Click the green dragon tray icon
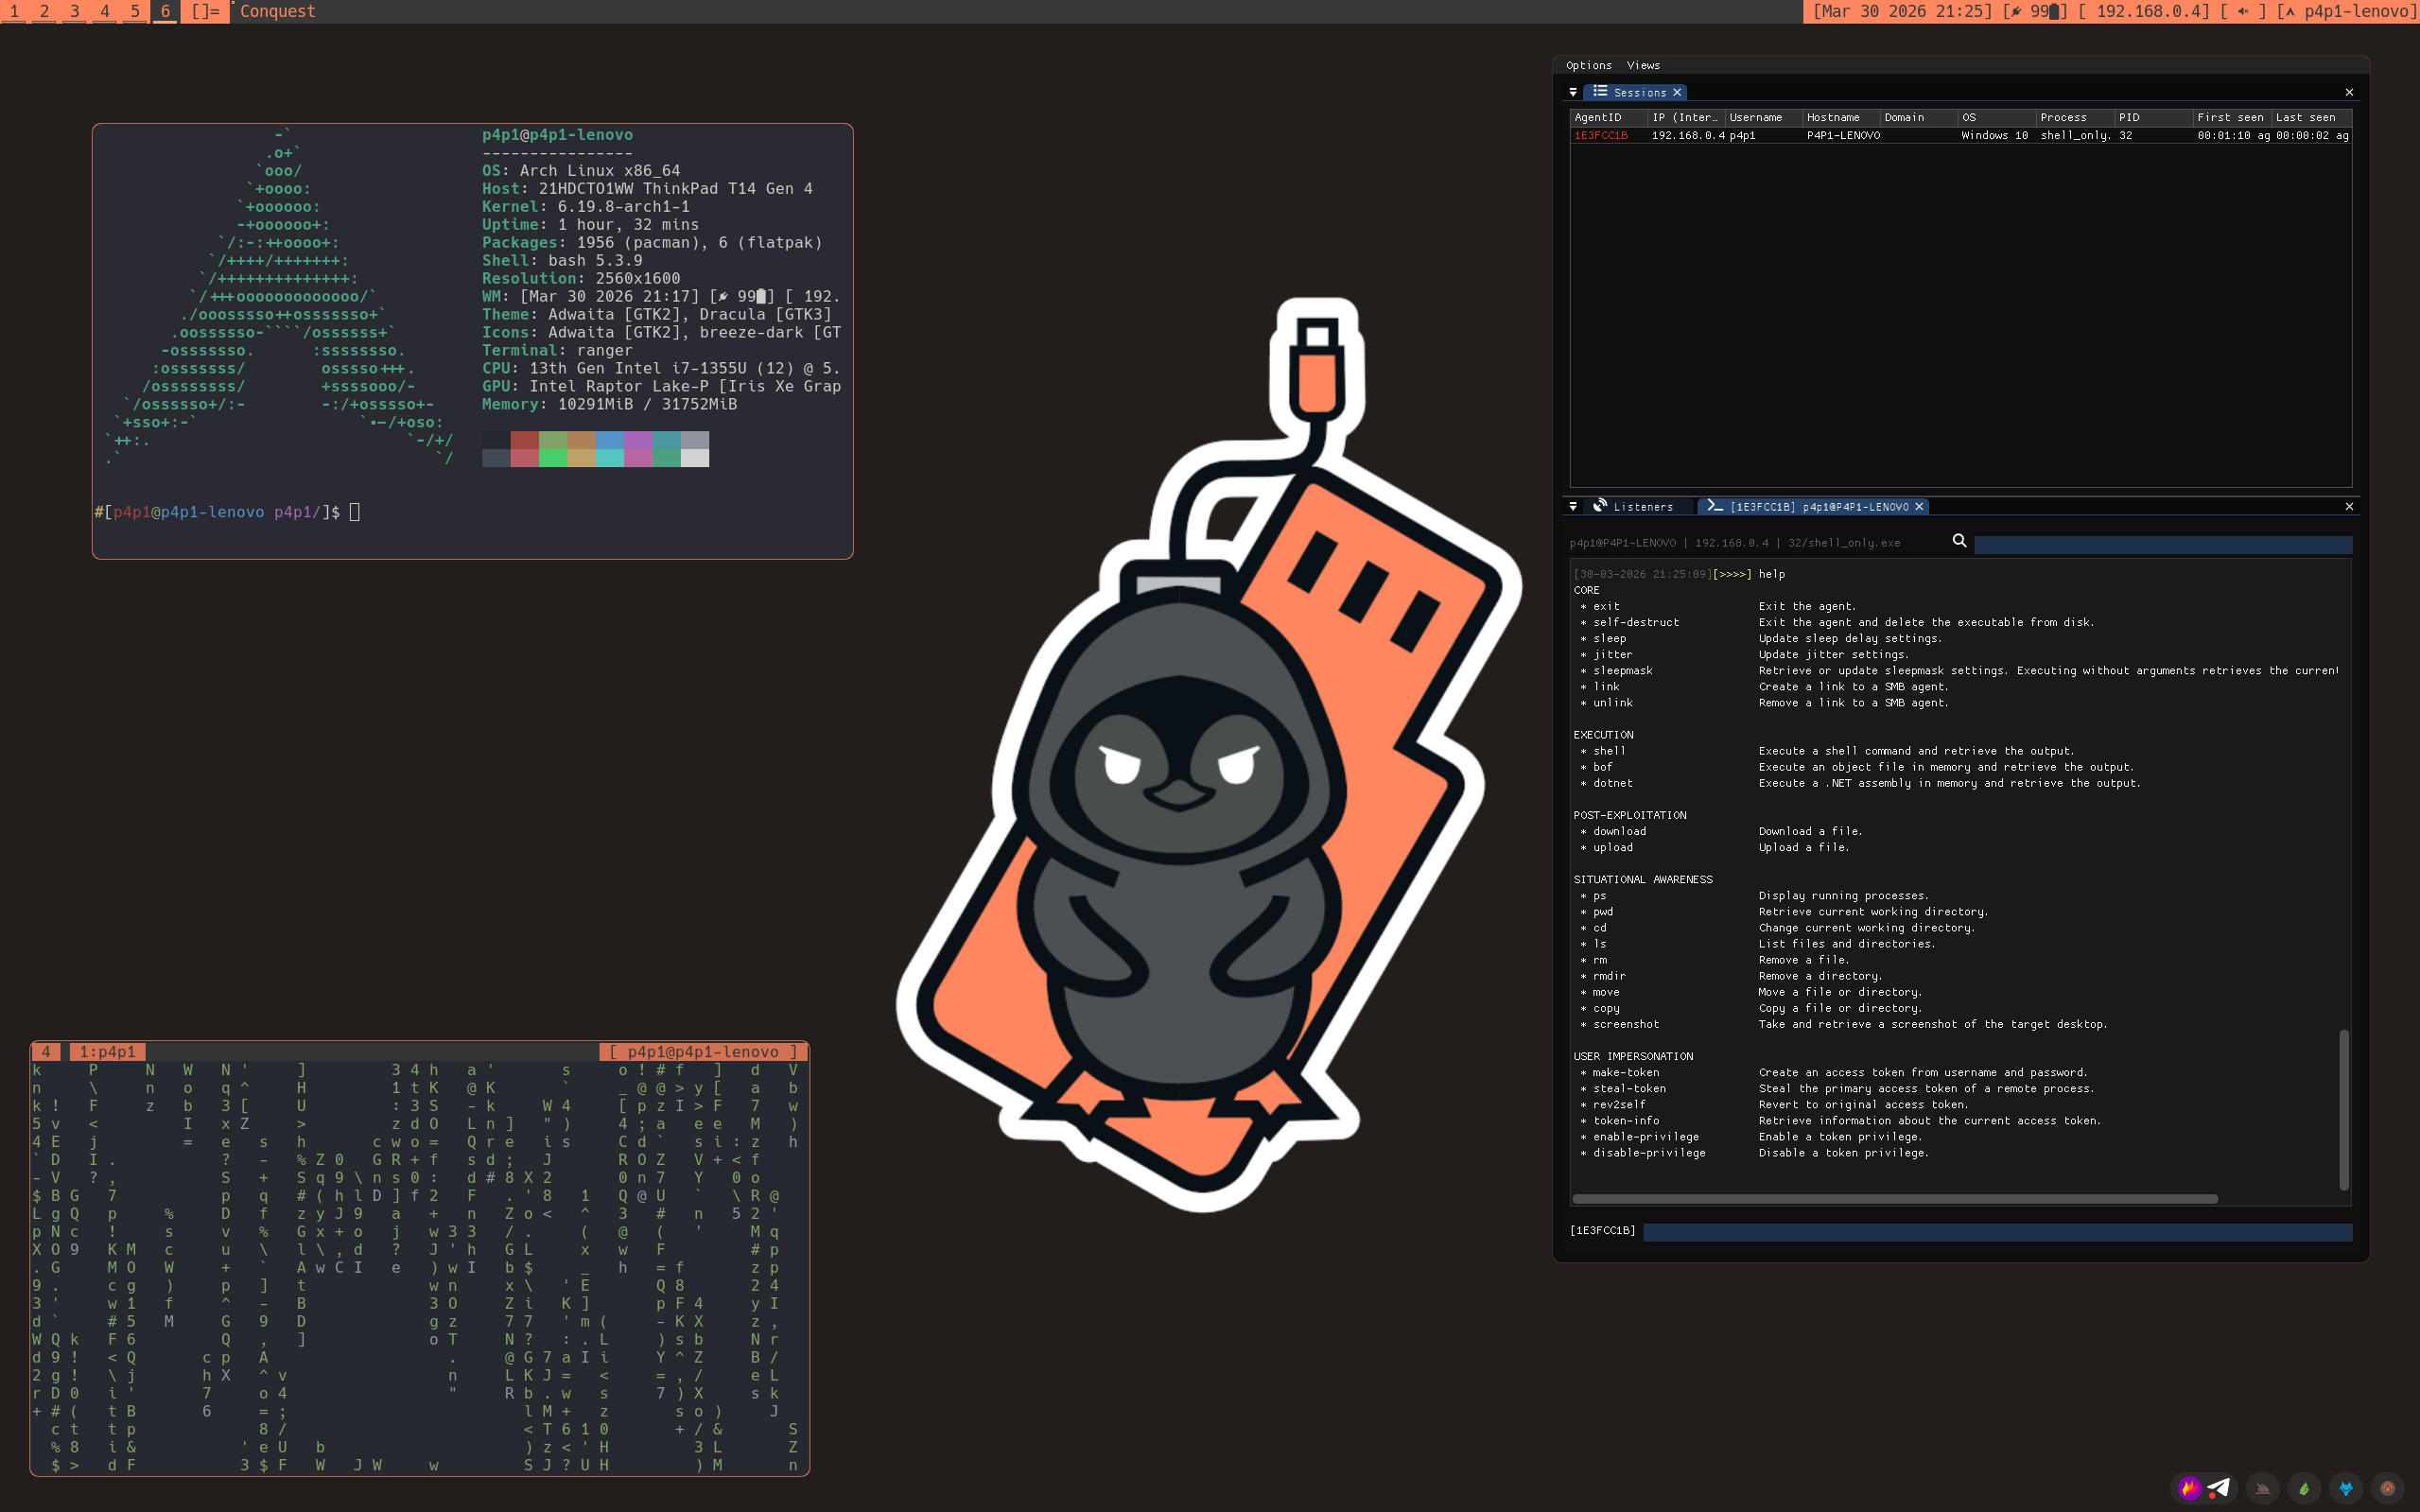 tap(2304, 1488)
